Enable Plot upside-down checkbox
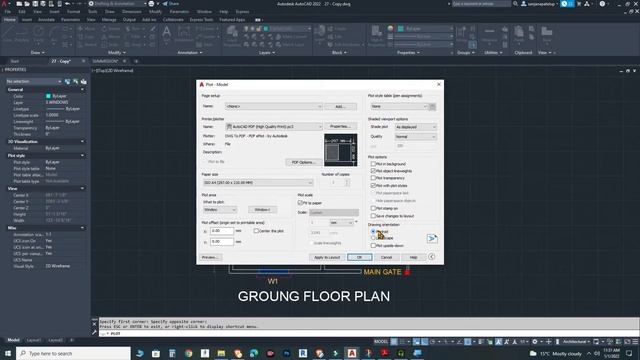Viewport: 640px width, 360px height. (373, 245)
